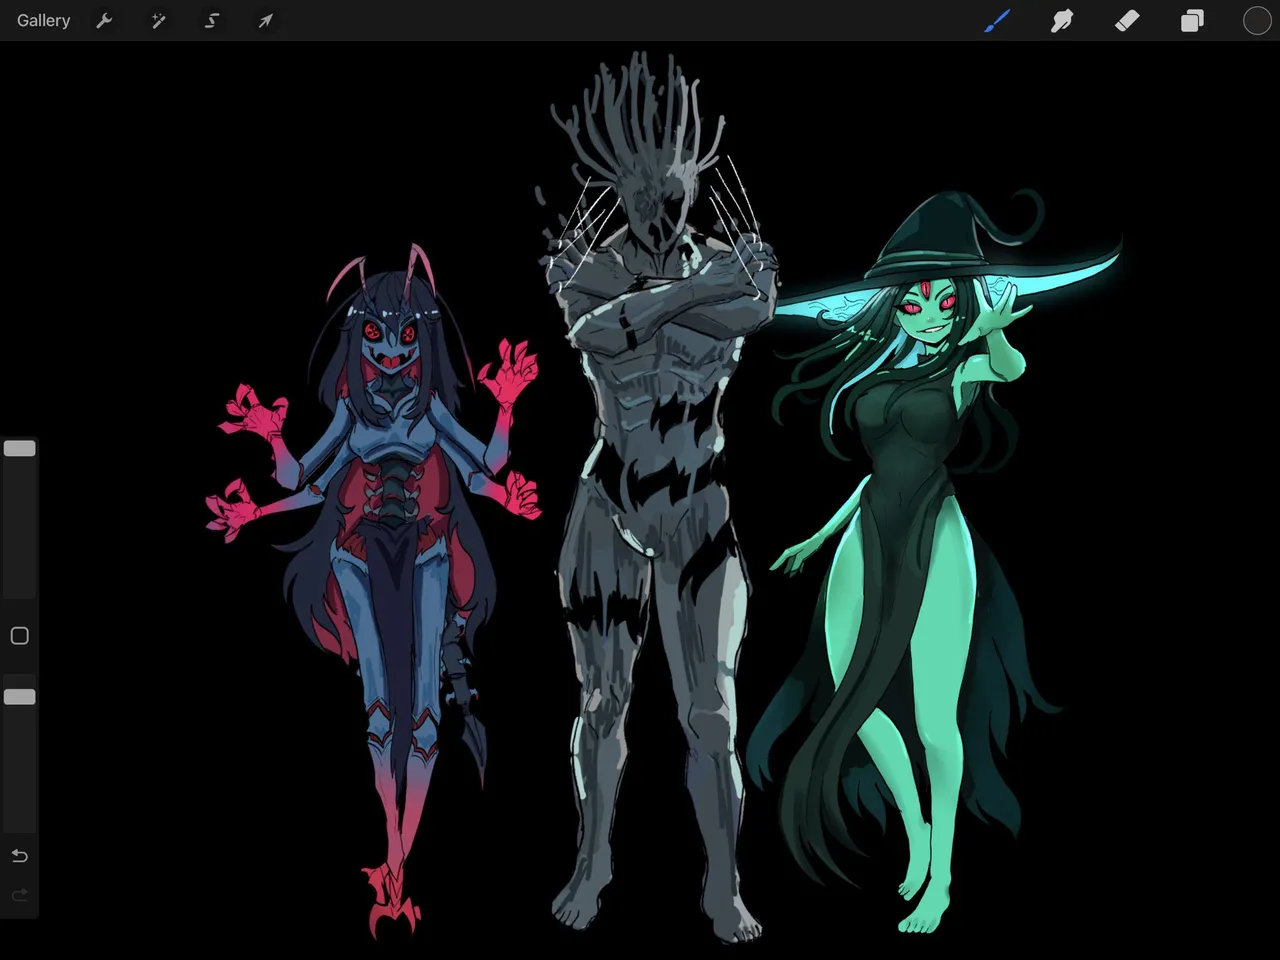This screenshot has width=1280, height=960.
Task: Click the brush size slider handle
Action: coord(19,448)
